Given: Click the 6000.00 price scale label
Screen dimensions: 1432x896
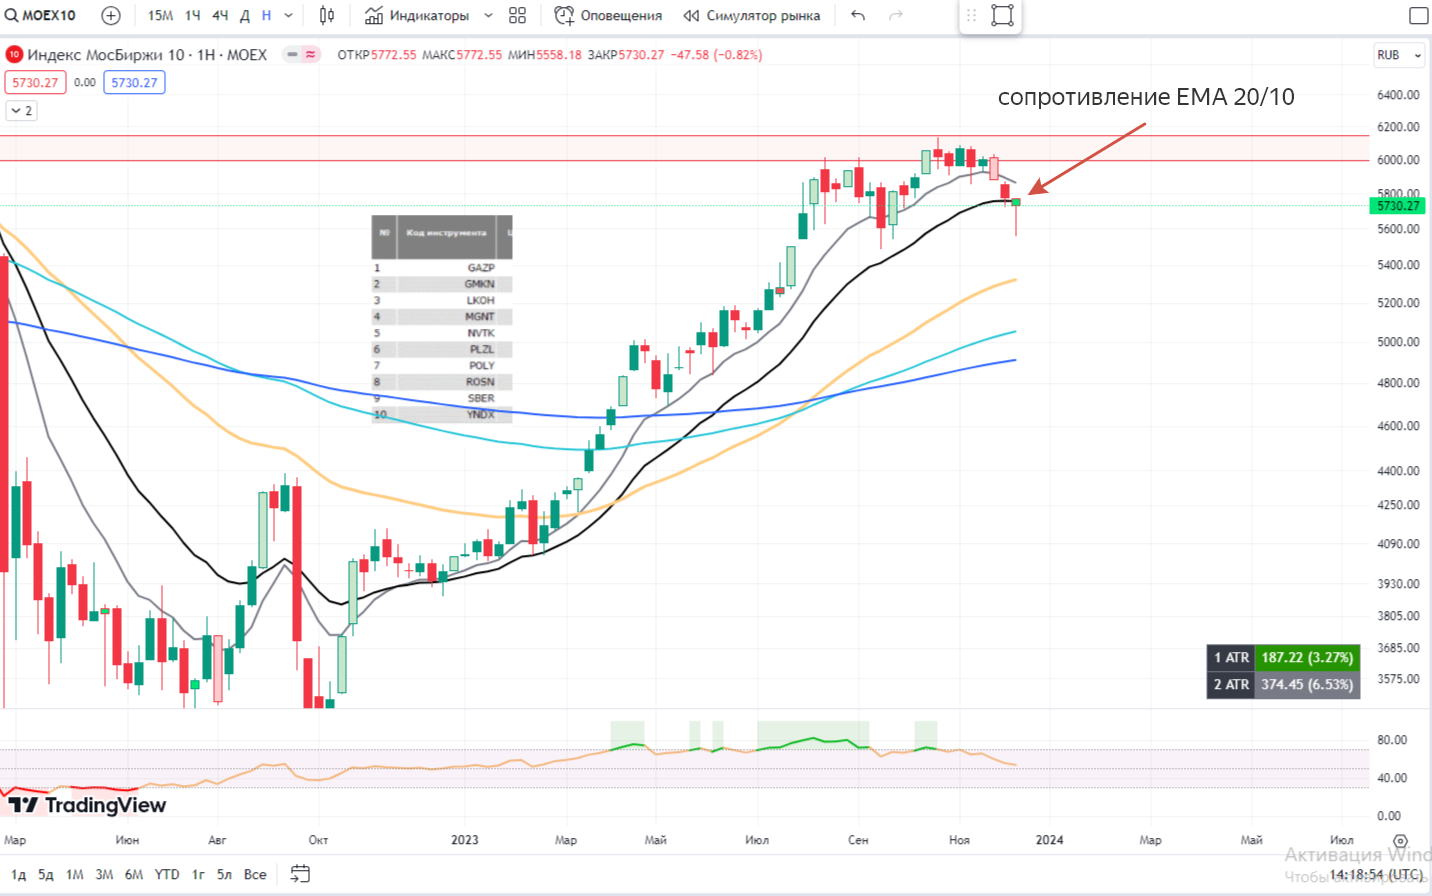Looking at the screenshot, I should tap(1398, 160).
